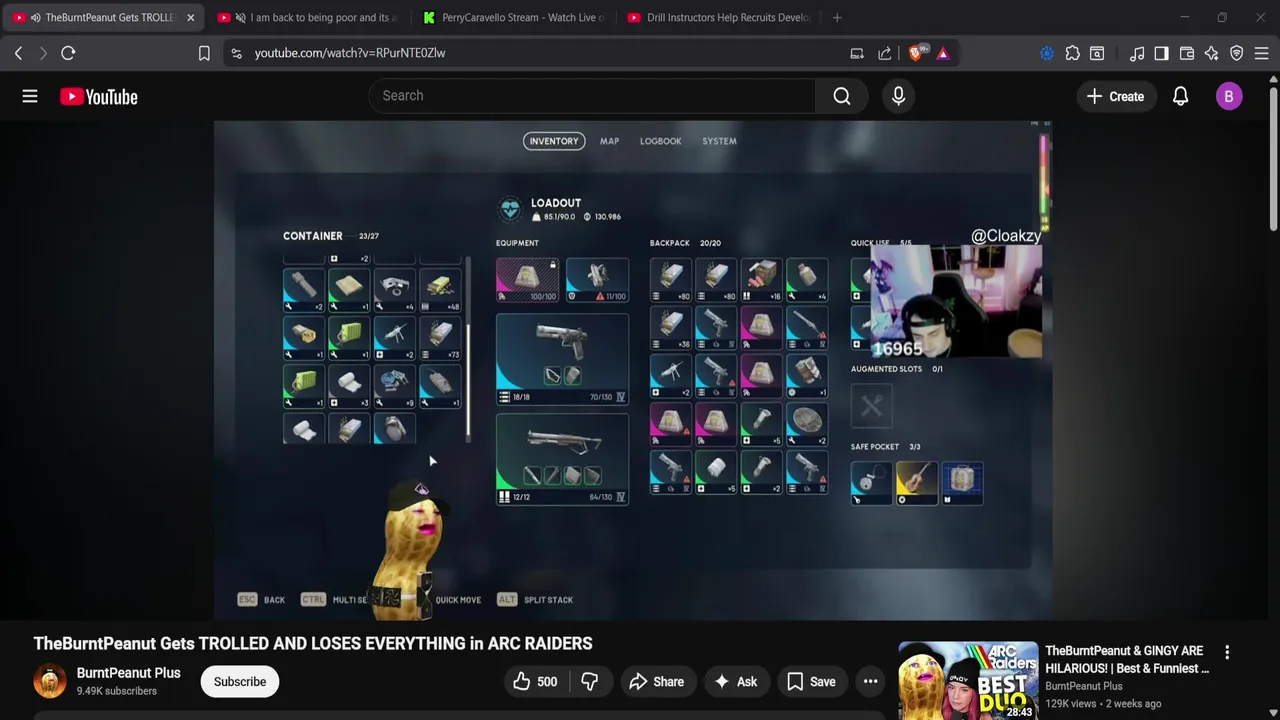Open the YouTube notifications bell
The height and width of the screenshot is (720, 1280).
1180,97
